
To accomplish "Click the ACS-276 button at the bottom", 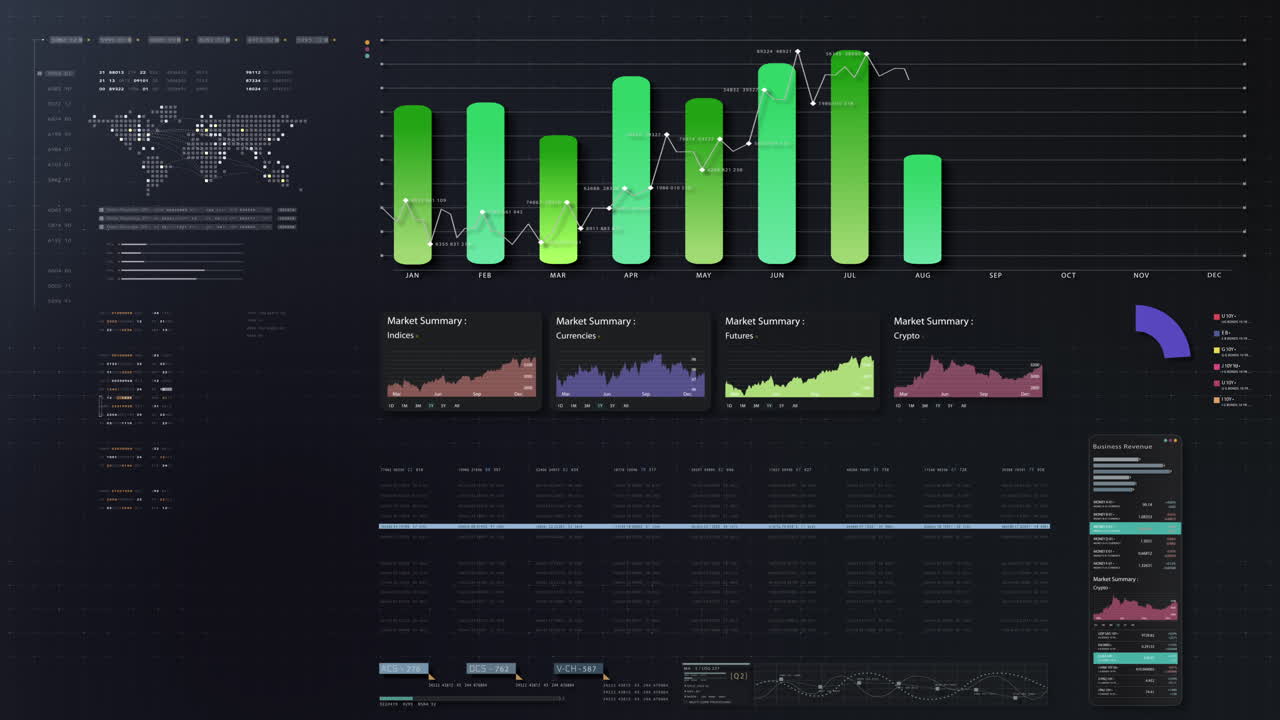I will pyautogui.click(x=404, y=668).
